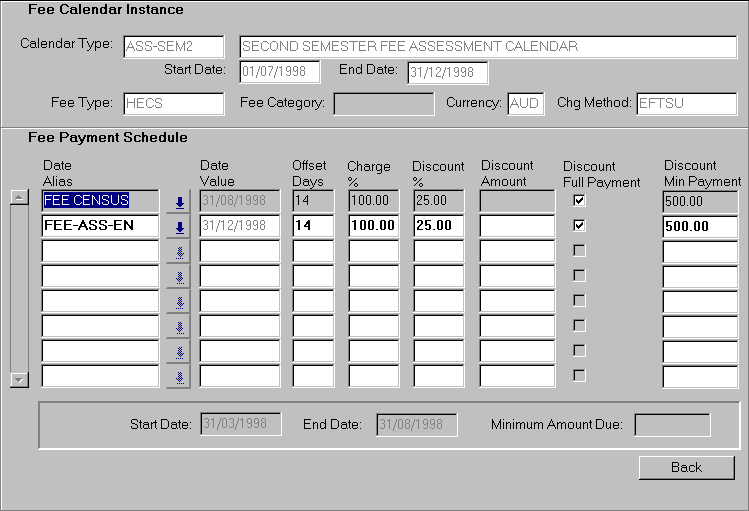Click down-arrow icon beside FEE-ASS-EN alias
The width and height of the screenshot is (749, 511).
pyautogui.click(x=179, y=227)
